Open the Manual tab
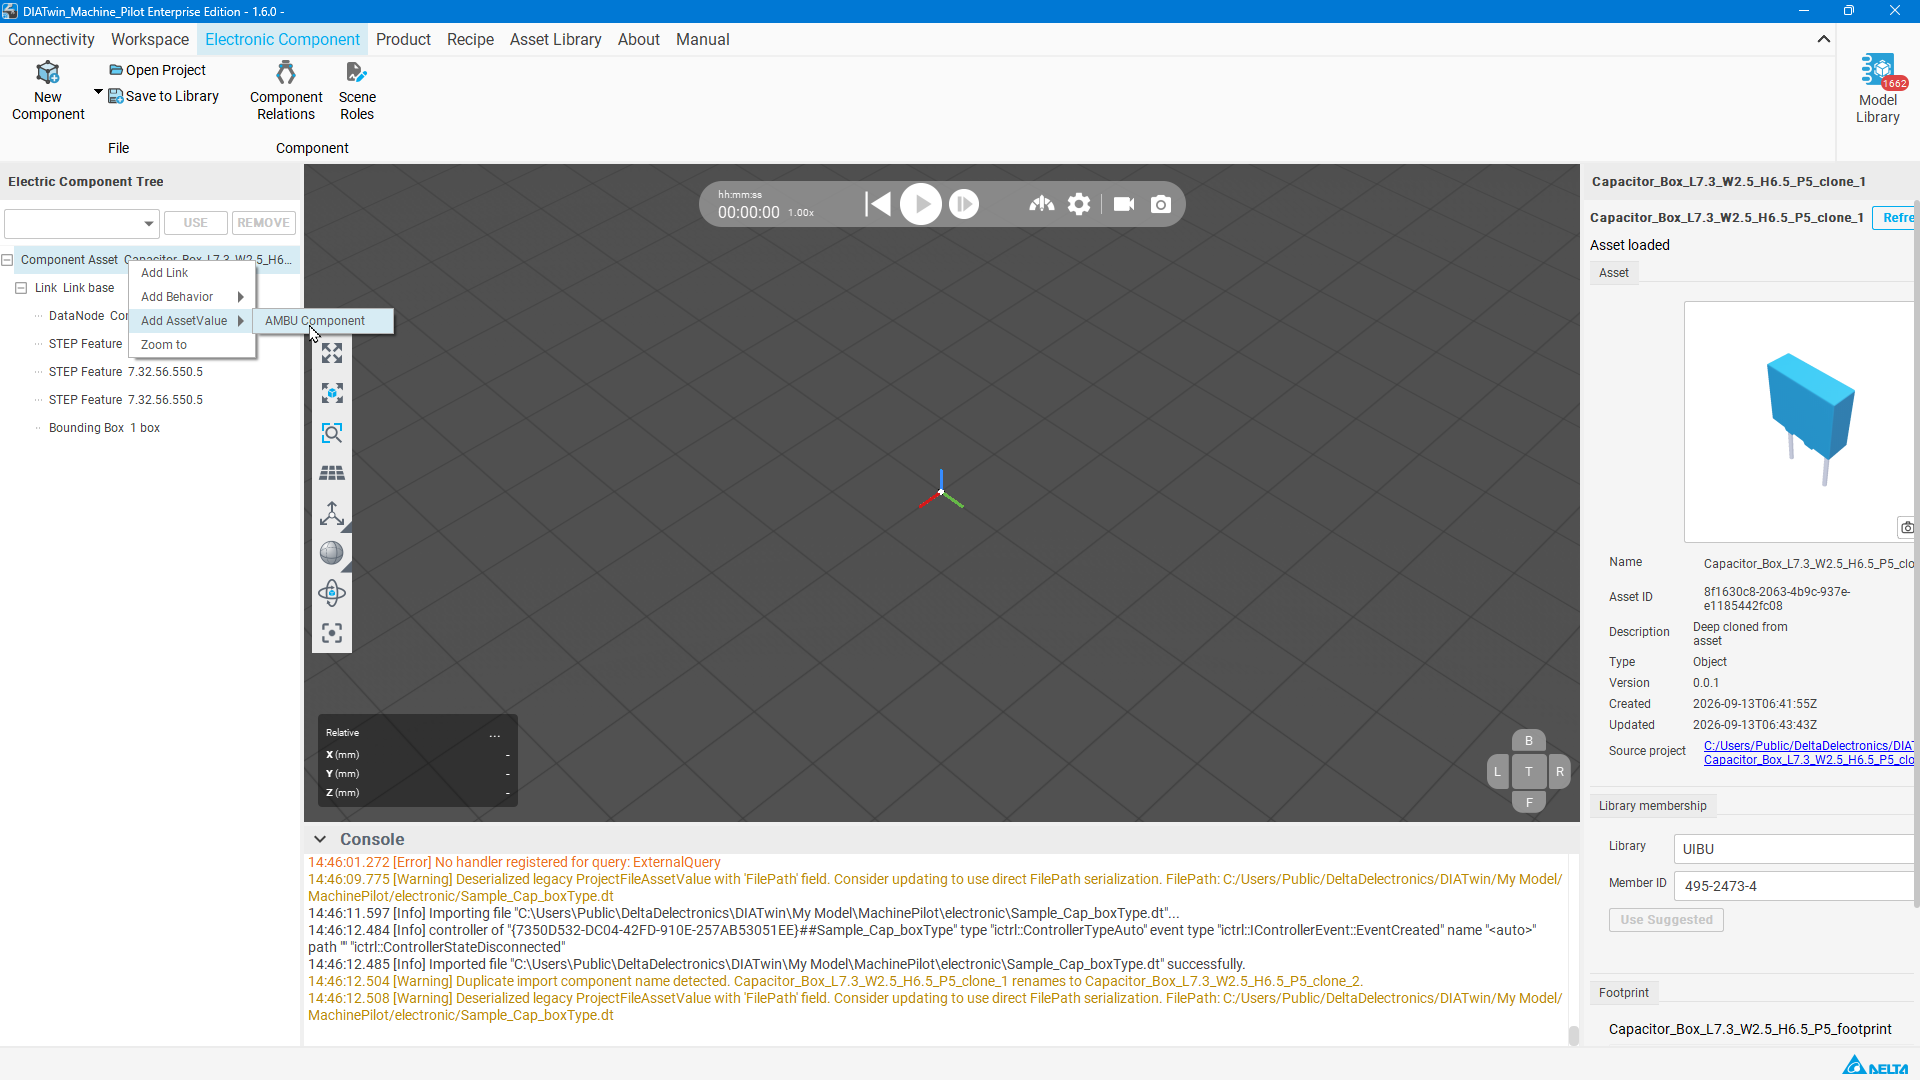This screenshot has width=1920, height=1080. tap(703, 40)
